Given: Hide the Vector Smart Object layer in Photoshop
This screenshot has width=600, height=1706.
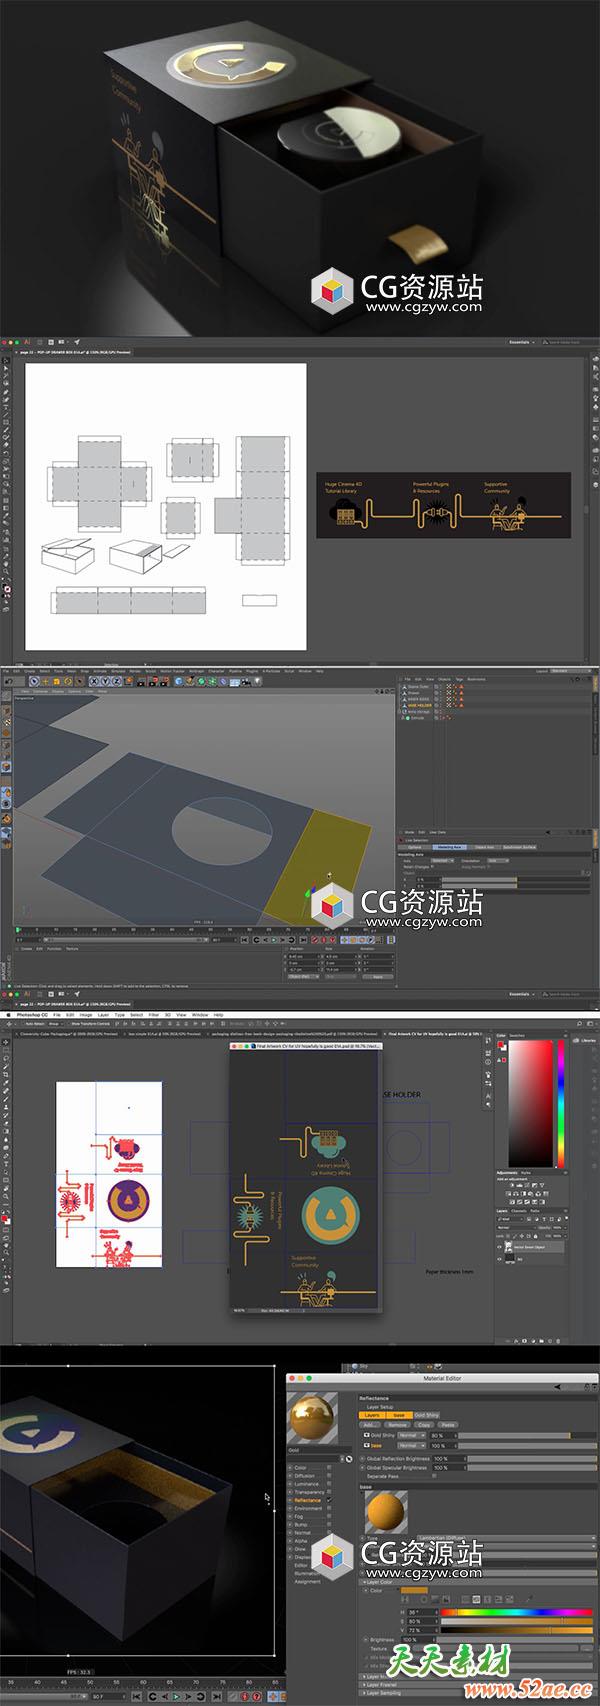Looking at the screenshot, I should pyautogui.click(x=499, y=1247).
